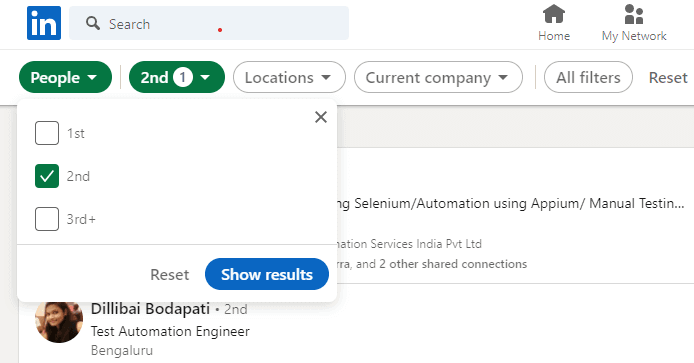Click the Selenium/Automation headline text
Viewport: 694px width, 363px height.
511,203
